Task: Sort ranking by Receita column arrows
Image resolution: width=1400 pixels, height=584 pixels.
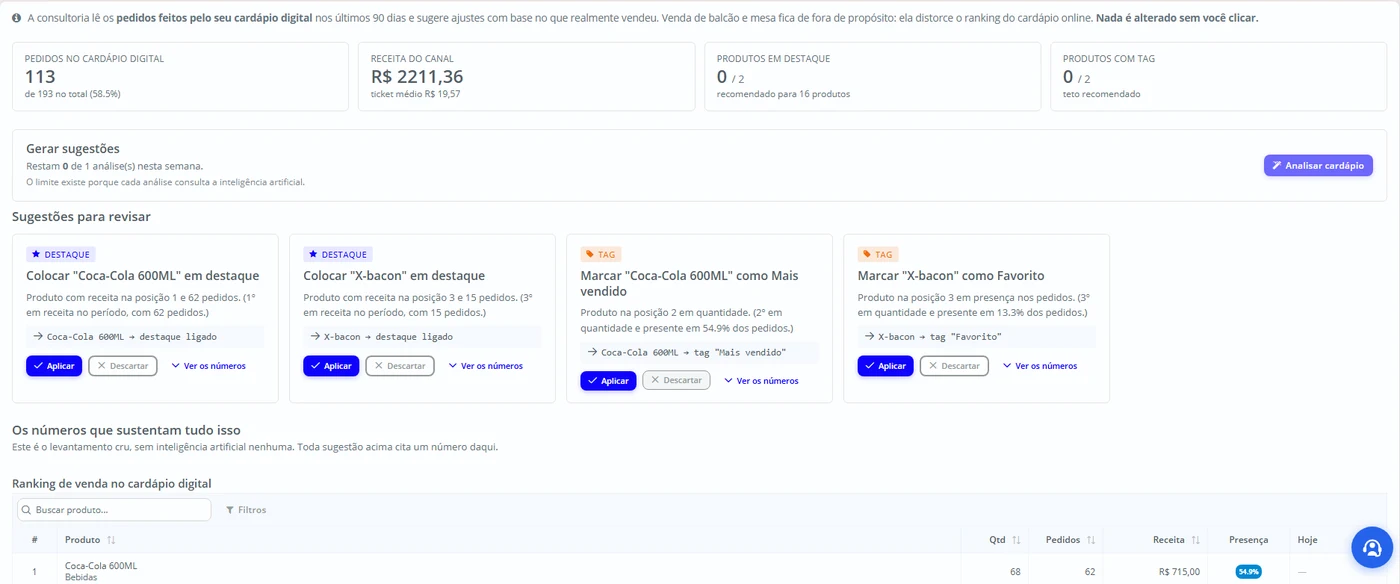Action: click(x=1195, y=540)
